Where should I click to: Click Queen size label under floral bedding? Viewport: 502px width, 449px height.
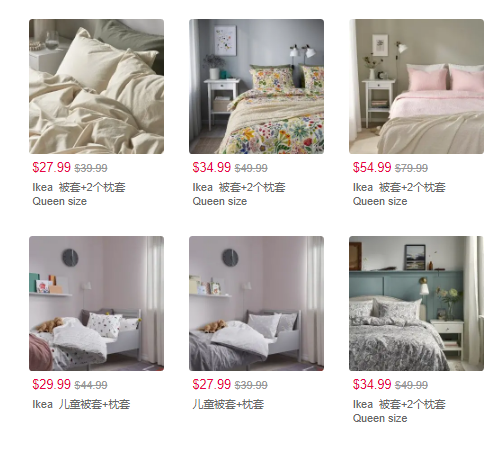220,201
